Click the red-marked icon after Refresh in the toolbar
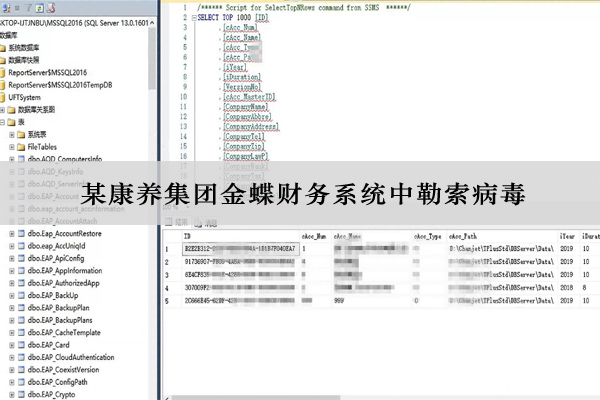Viewport: 600px width, 400px height. coord(51,7)
